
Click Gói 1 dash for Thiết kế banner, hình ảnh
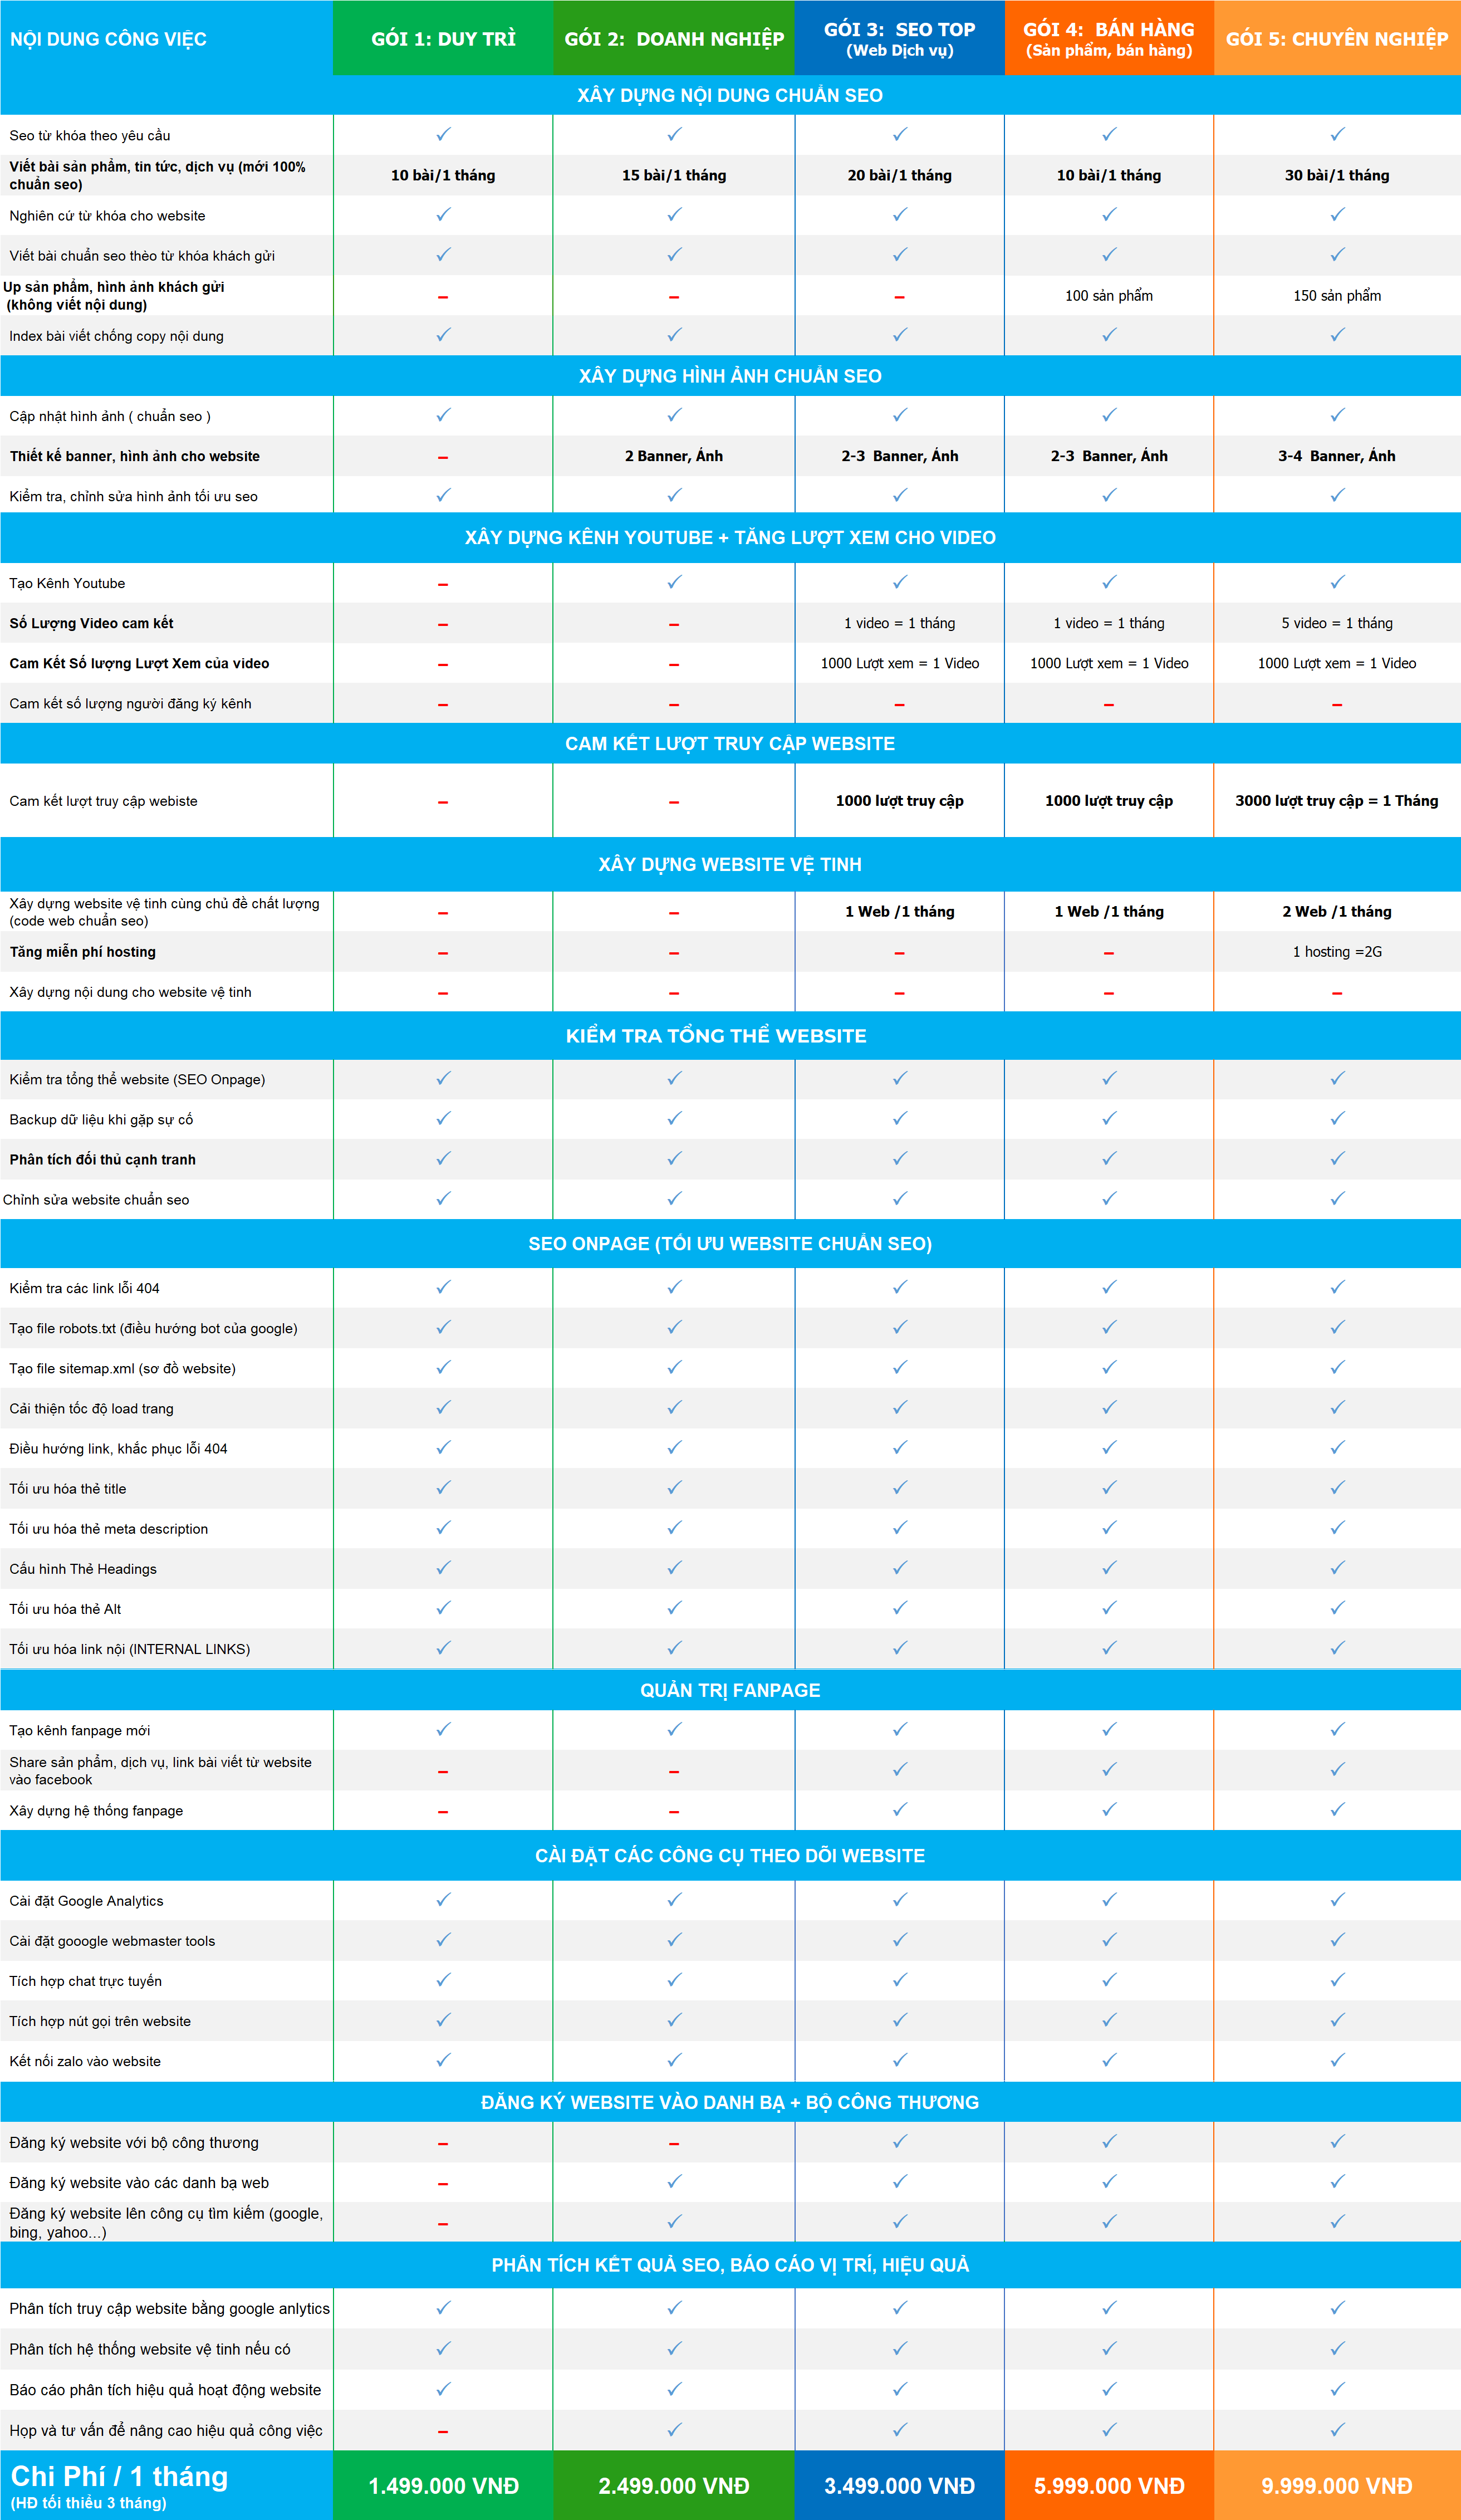click(443, 457)
